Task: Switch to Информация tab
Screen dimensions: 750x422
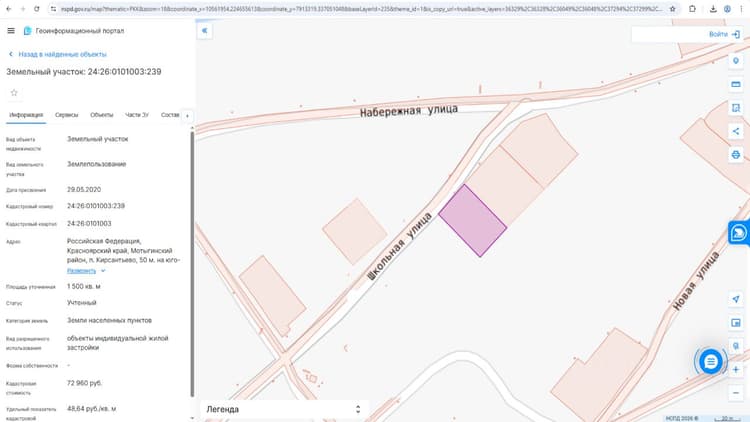Action: point(26,115)
